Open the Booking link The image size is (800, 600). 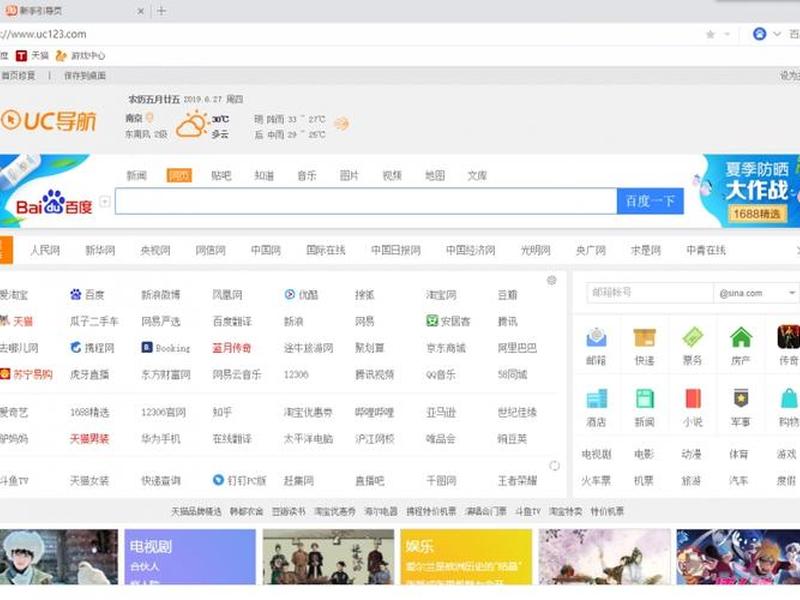tap(166, 347)
